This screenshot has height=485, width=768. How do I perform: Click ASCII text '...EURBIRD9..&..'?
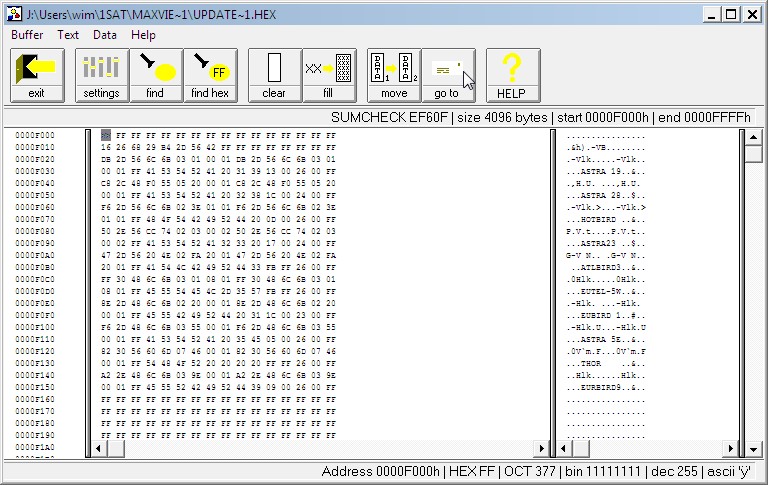pyautogui.click(x=606, y=388)
